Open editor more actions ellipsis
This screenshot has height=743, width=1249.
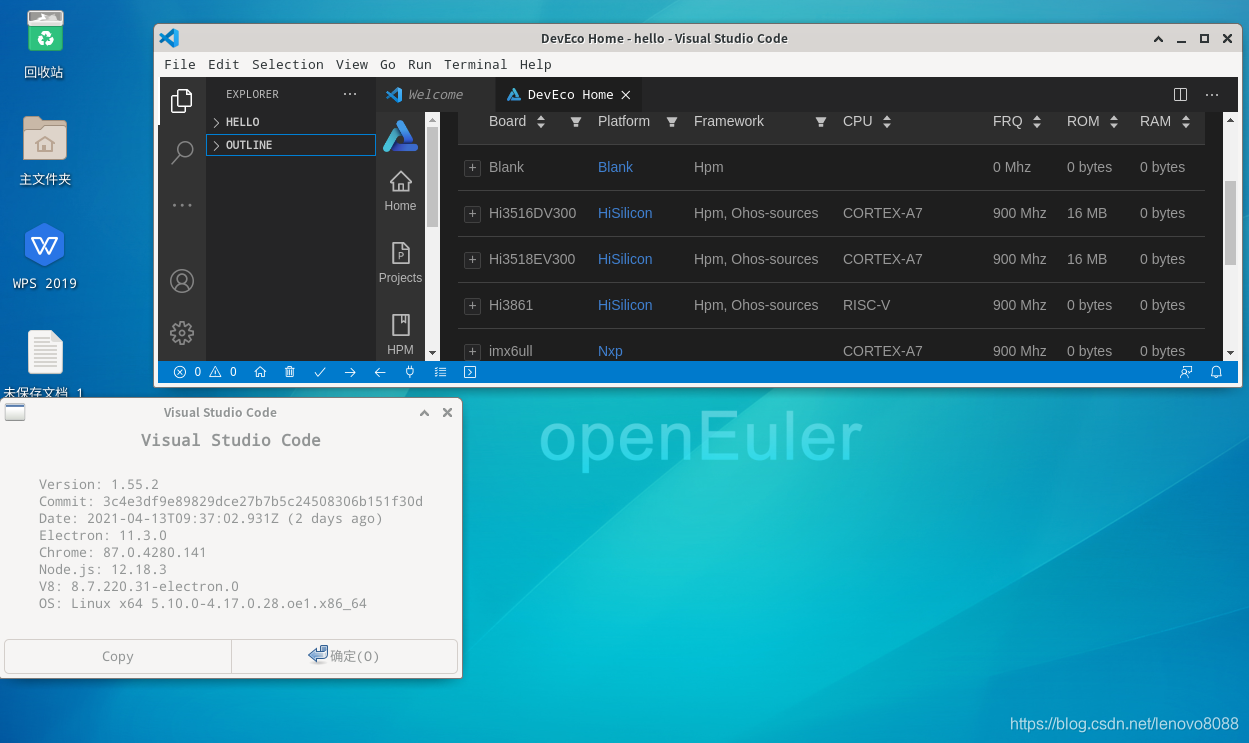[1212, 95]
